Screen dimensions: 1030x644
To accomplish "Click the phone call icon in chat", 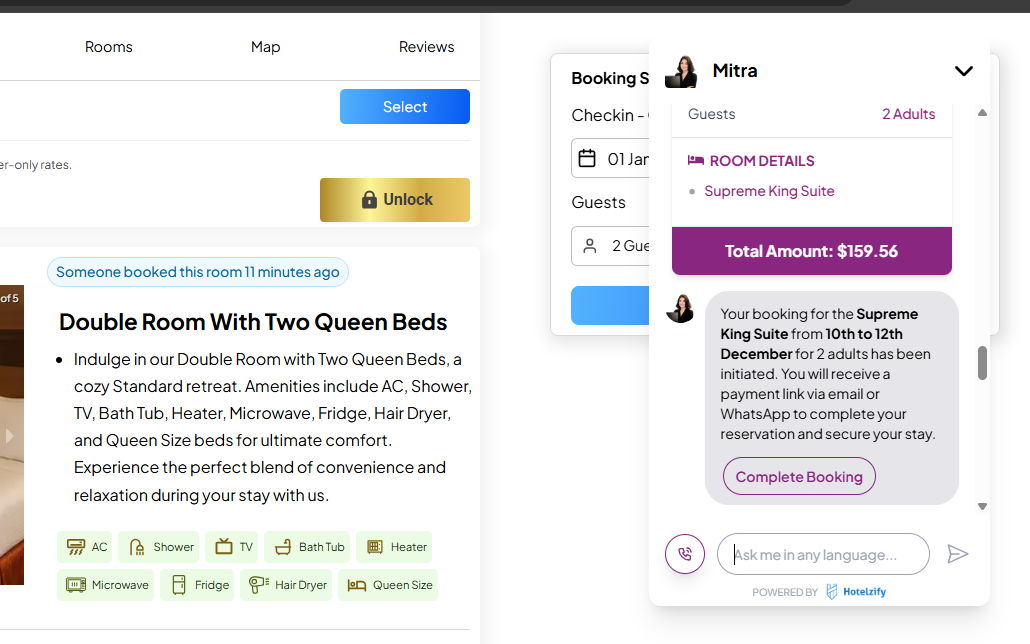I will pos(685,553).
